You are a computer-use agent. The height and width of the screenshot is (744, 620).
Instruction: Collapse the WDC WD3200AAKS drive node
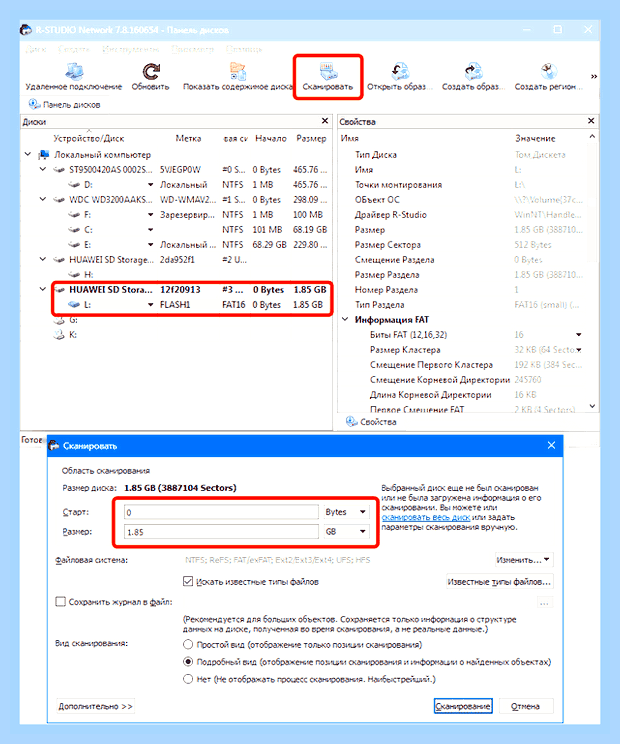point(43,199)
